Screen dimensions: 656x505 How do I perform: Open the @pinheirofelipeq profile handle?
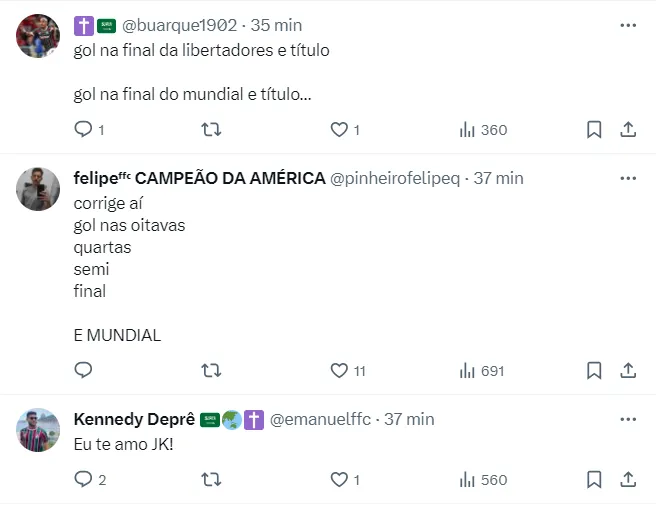(x=395, y=178)
